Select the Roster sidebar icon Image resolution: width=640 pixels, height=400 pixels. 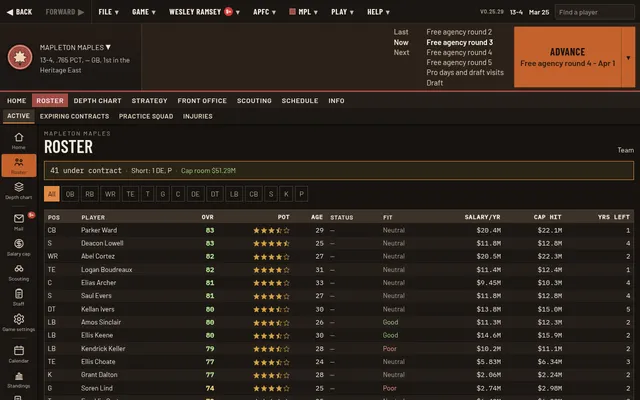pos(18,165)
